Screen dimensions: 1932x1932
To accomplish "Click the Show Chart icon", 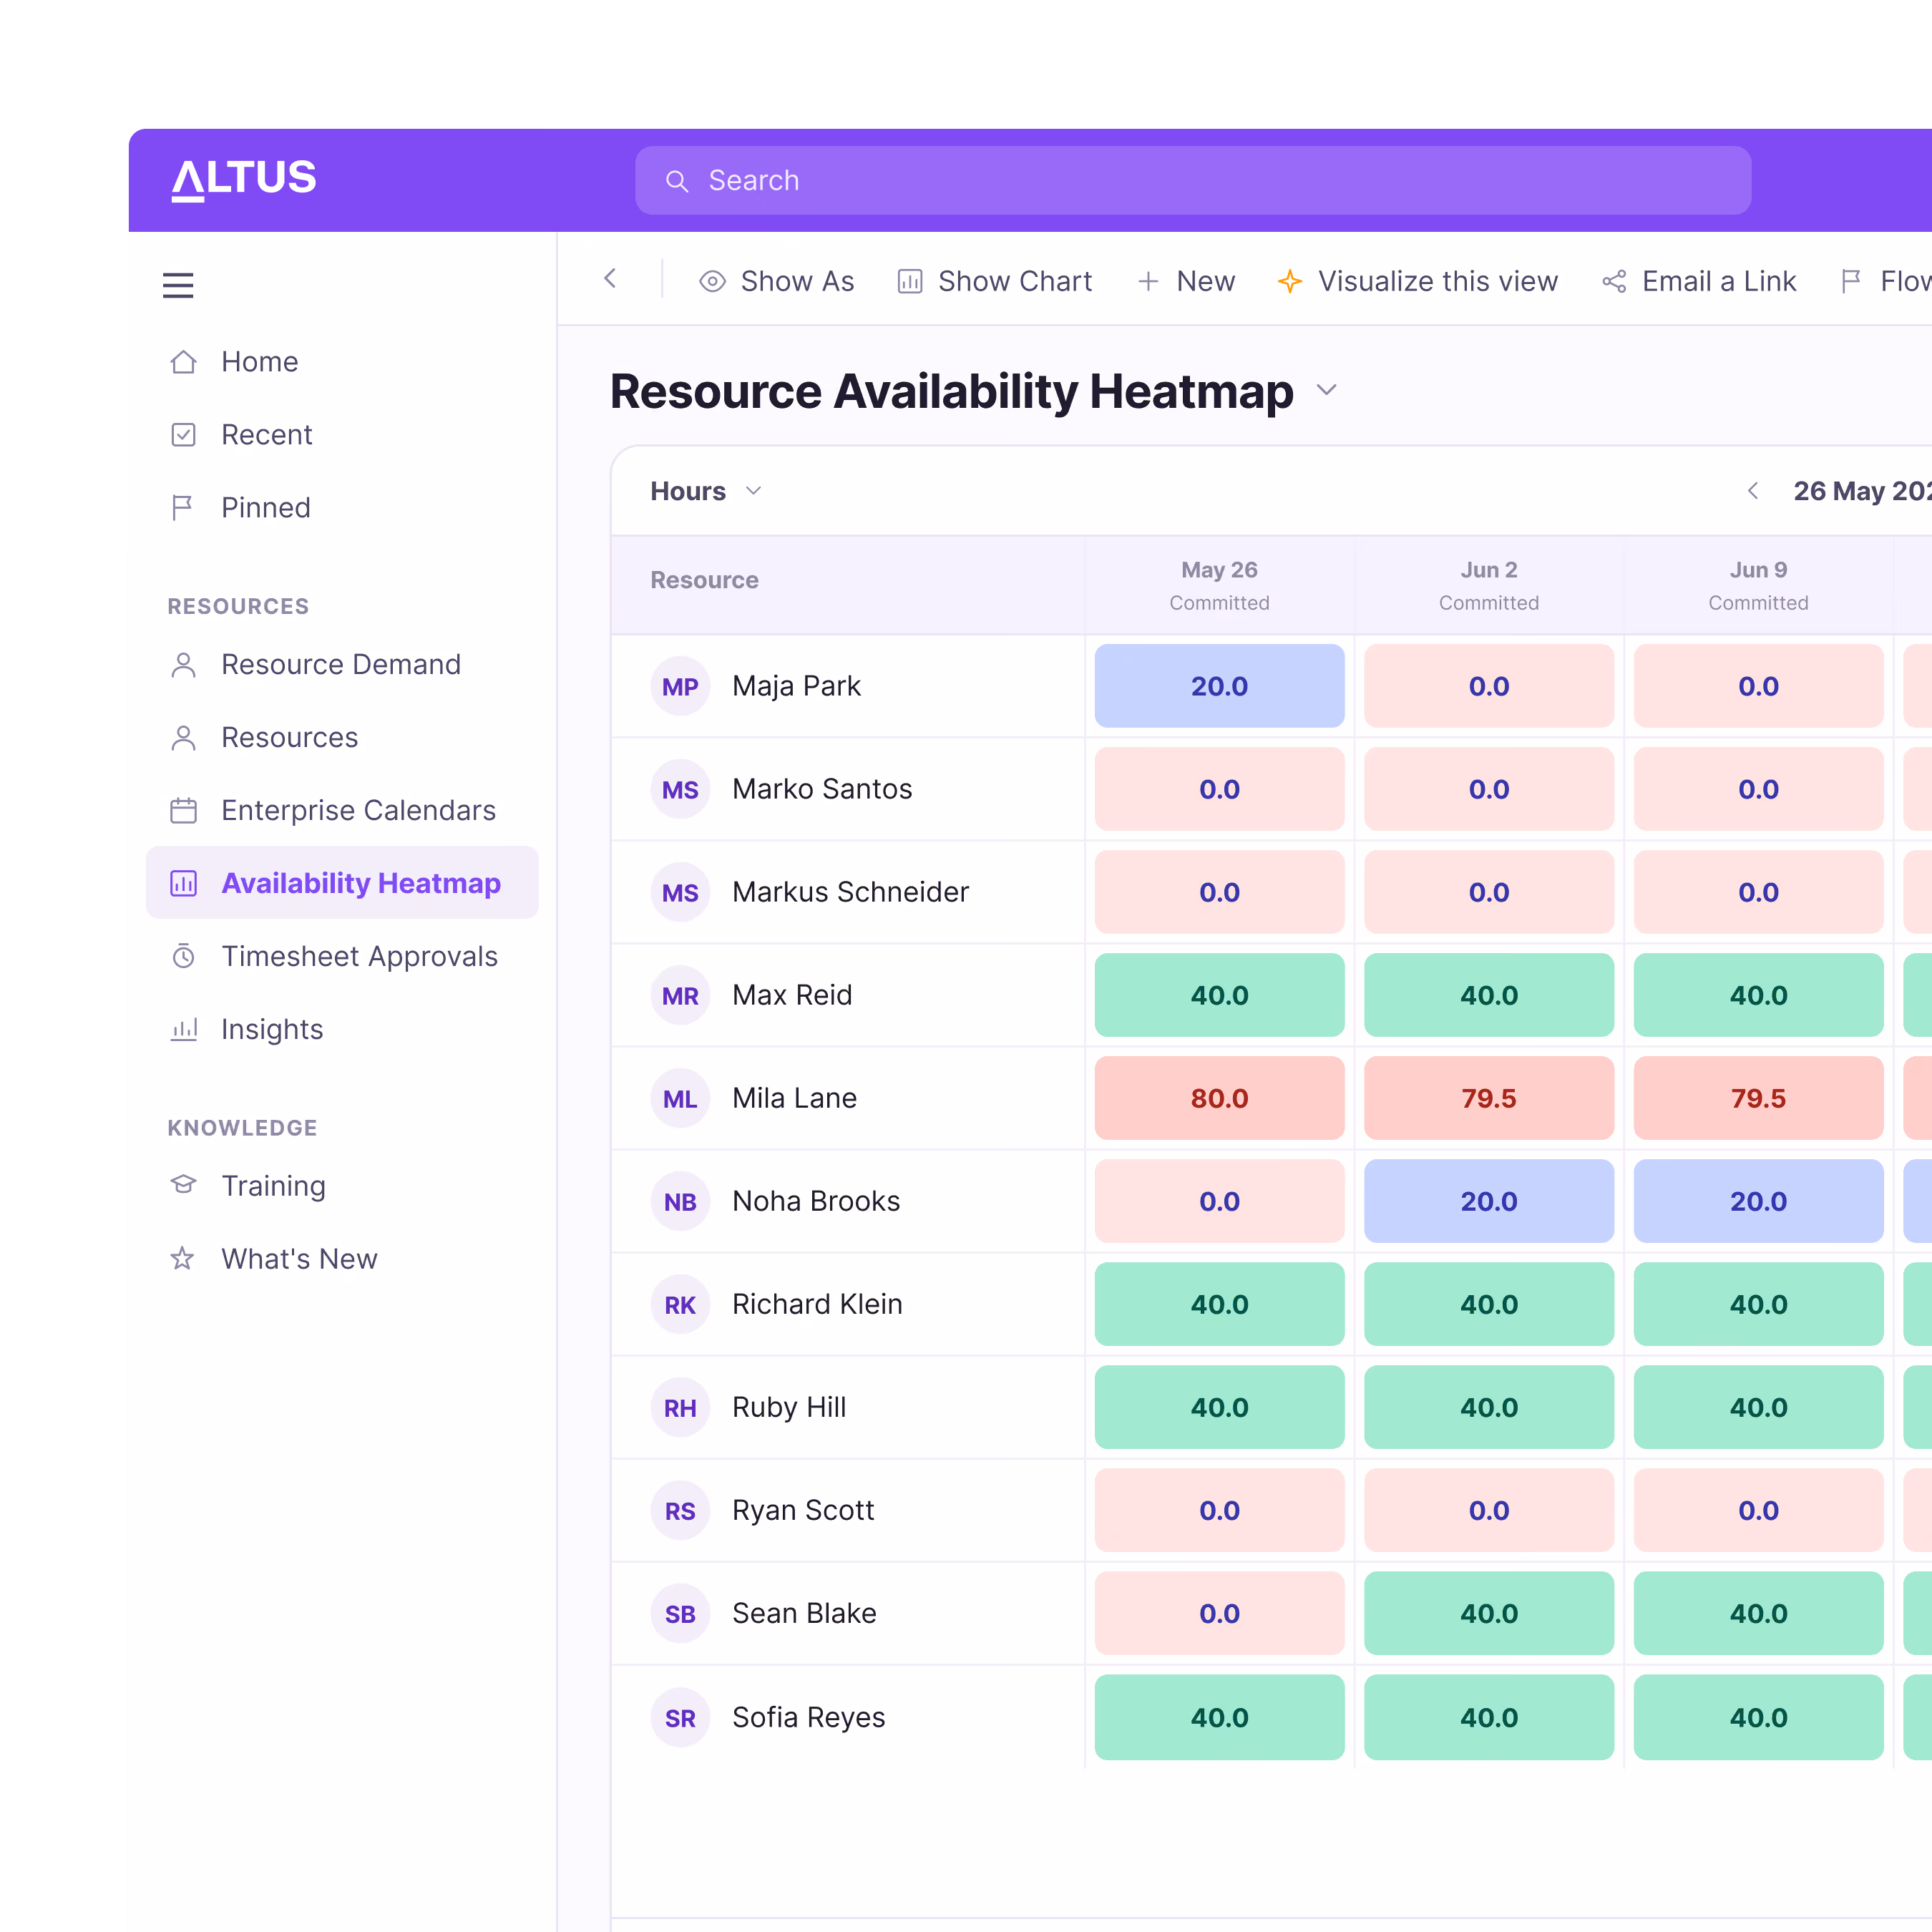I will pyautogui.click(x=910, y=281).
